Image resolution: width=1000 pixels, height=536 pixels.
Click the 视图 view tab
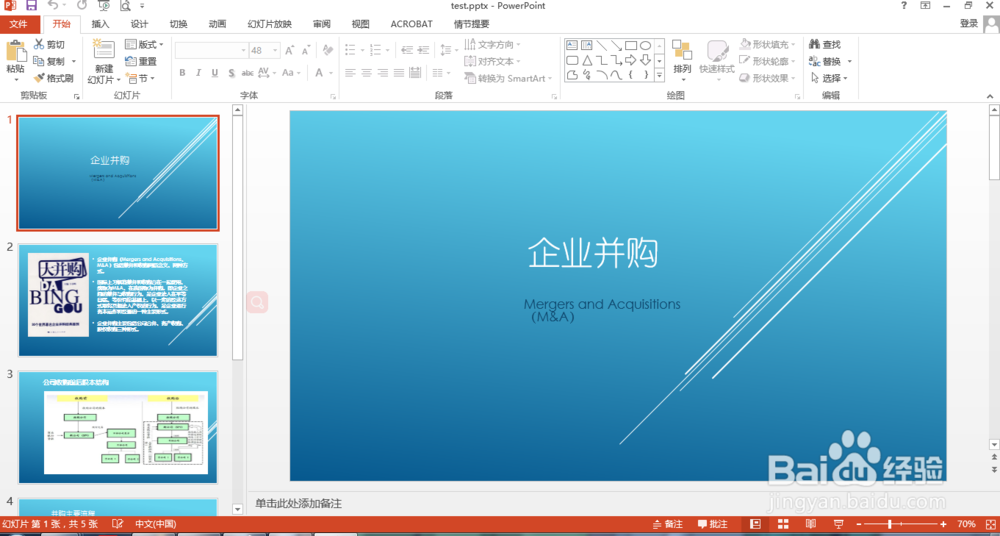(x=360, y=24)
